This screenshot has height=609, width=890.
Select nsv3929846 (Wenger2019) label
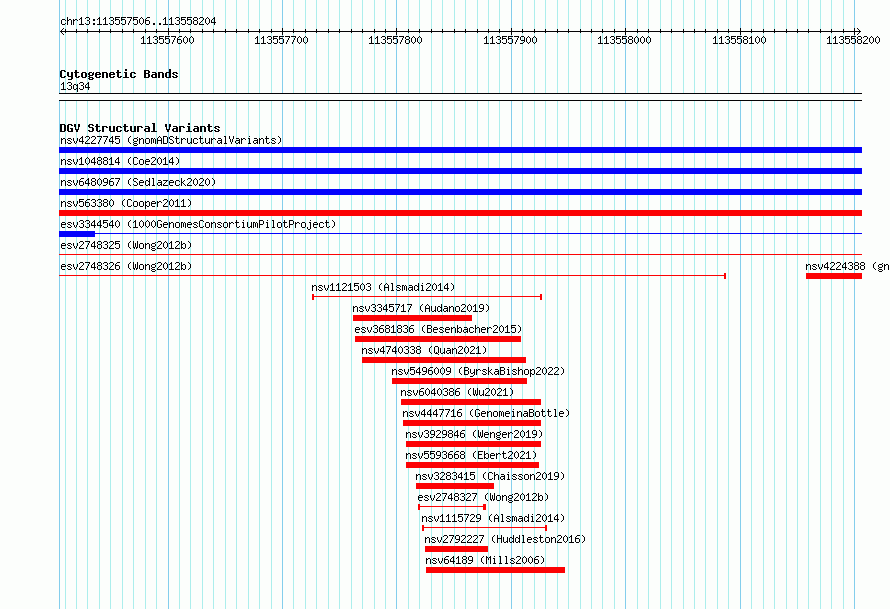pyautogui.click(x=474, y=434)
